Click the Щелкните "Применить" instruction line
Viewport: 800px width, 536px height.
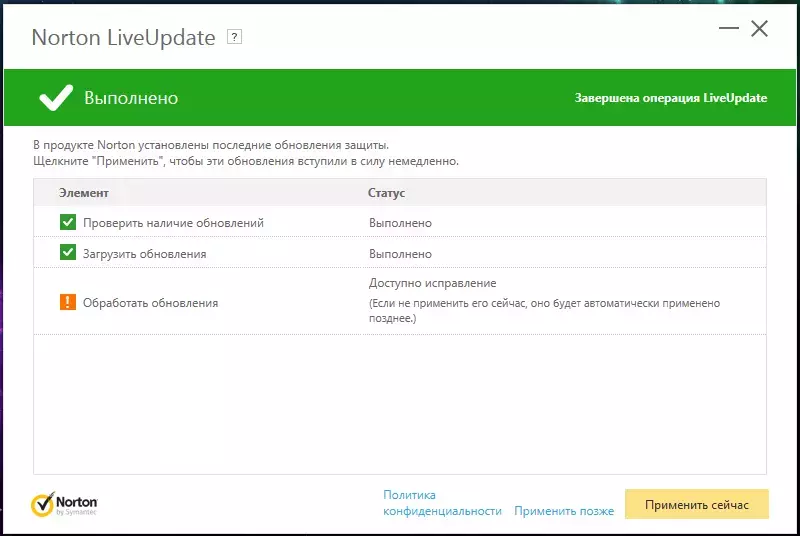[245, 161]
